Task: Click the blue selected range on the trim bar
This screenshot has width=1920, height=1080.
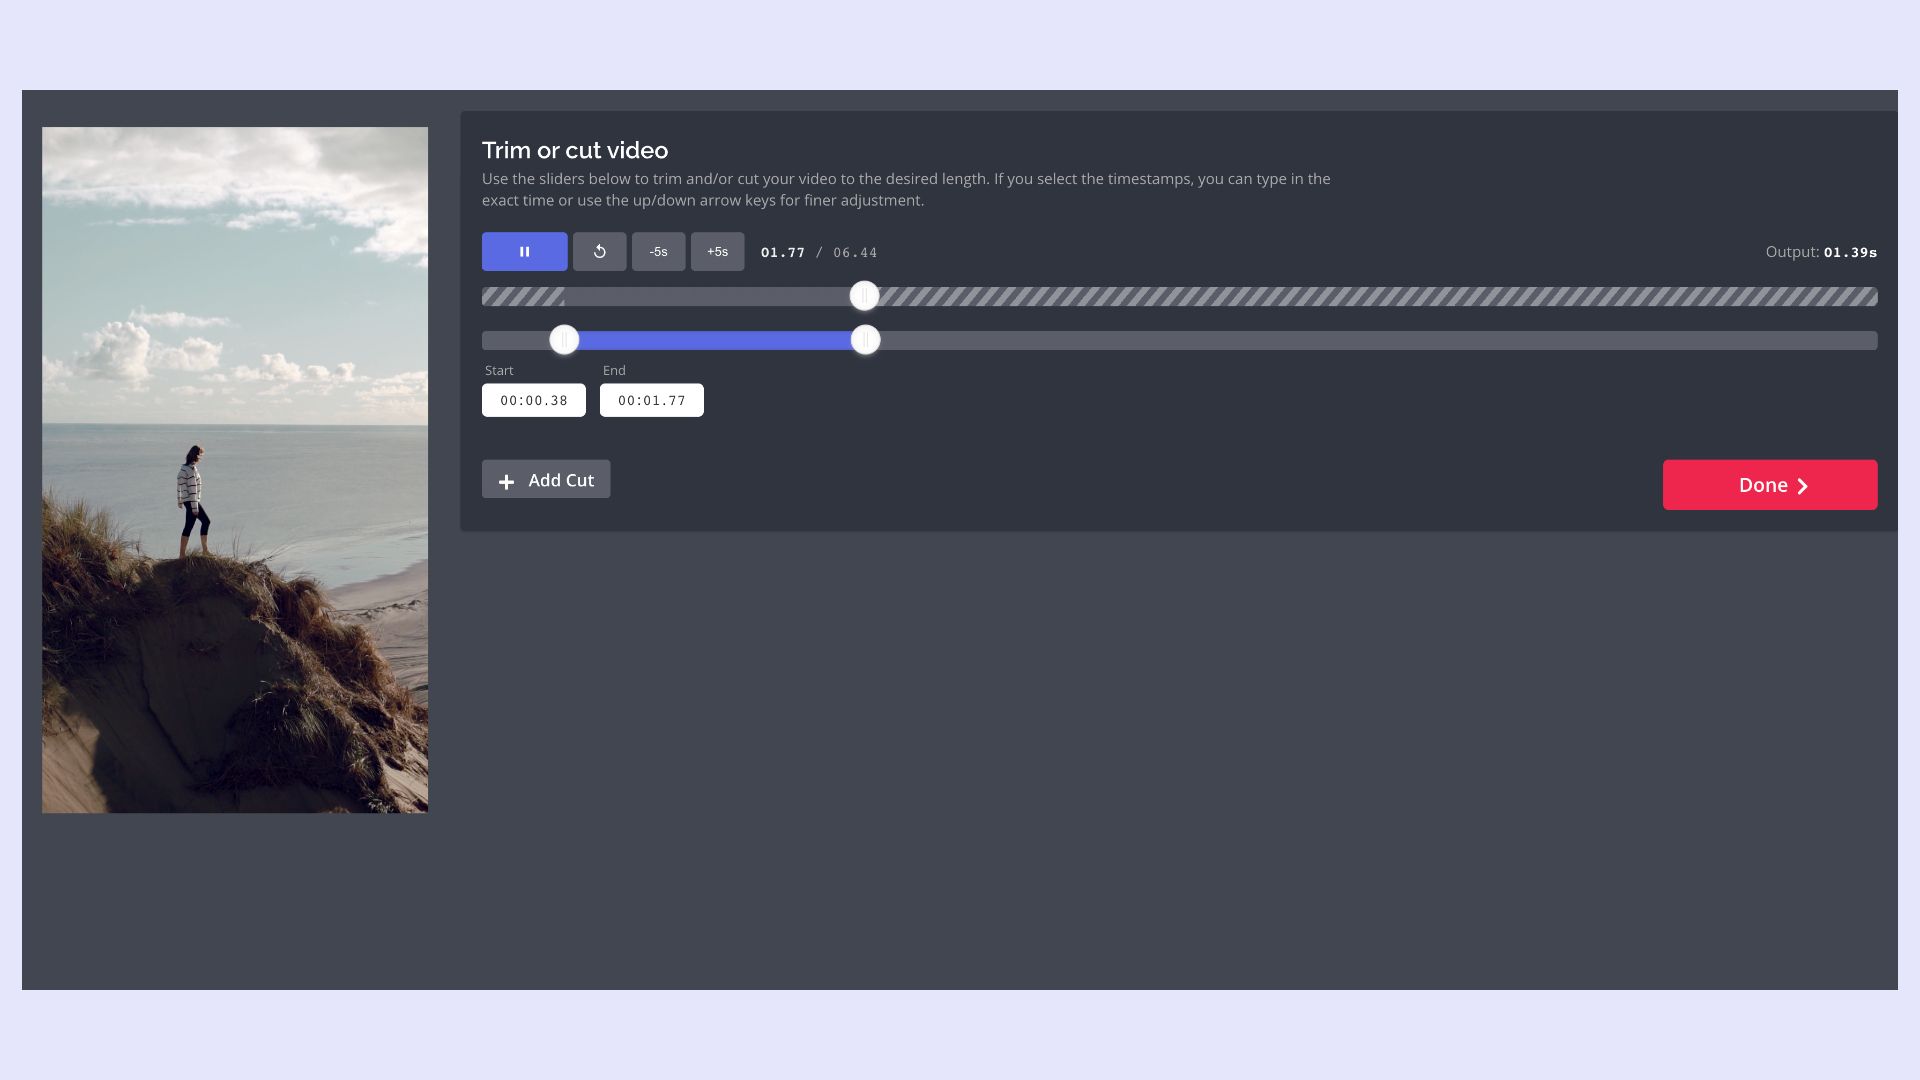Action: click(x=714, y=340)
